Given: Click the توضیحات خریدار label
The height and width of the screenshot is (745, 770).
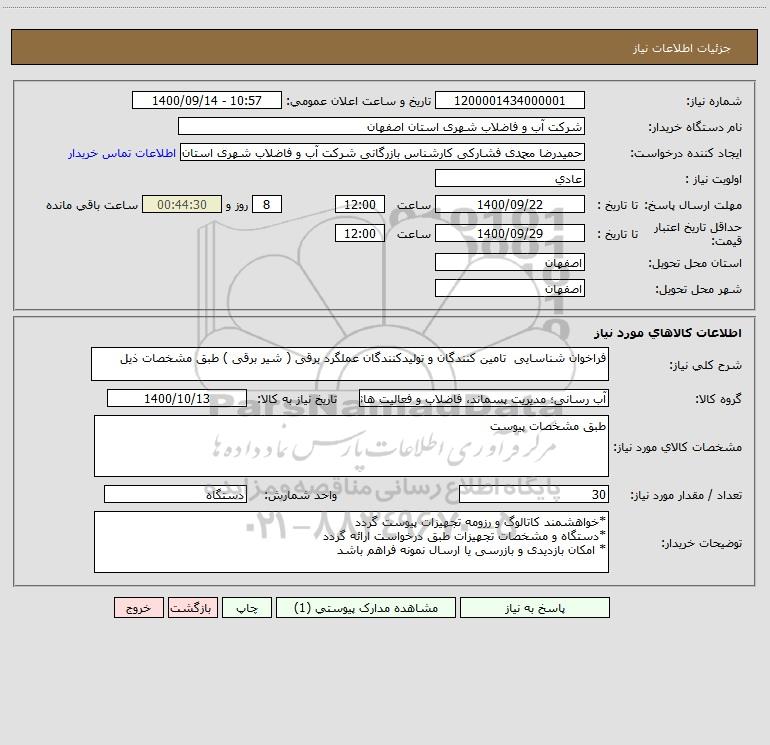Looking at the screenshot, I should (x=702, y=543).
